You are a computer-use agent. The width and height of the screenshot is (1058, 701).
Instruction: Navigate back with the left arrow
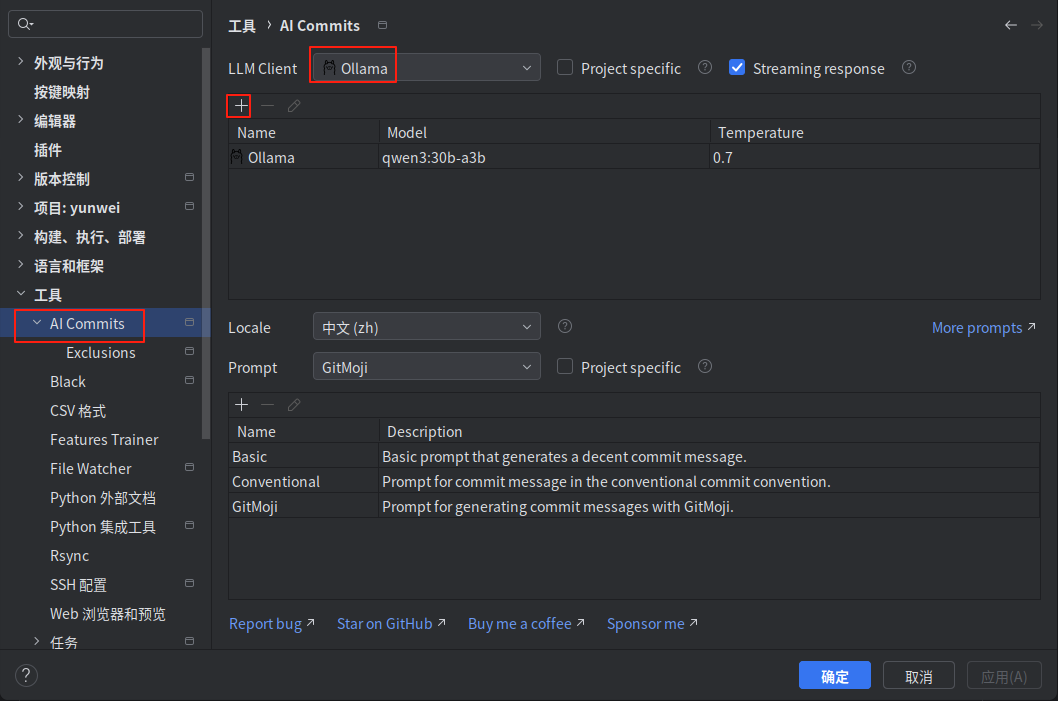click(1010, 25)
